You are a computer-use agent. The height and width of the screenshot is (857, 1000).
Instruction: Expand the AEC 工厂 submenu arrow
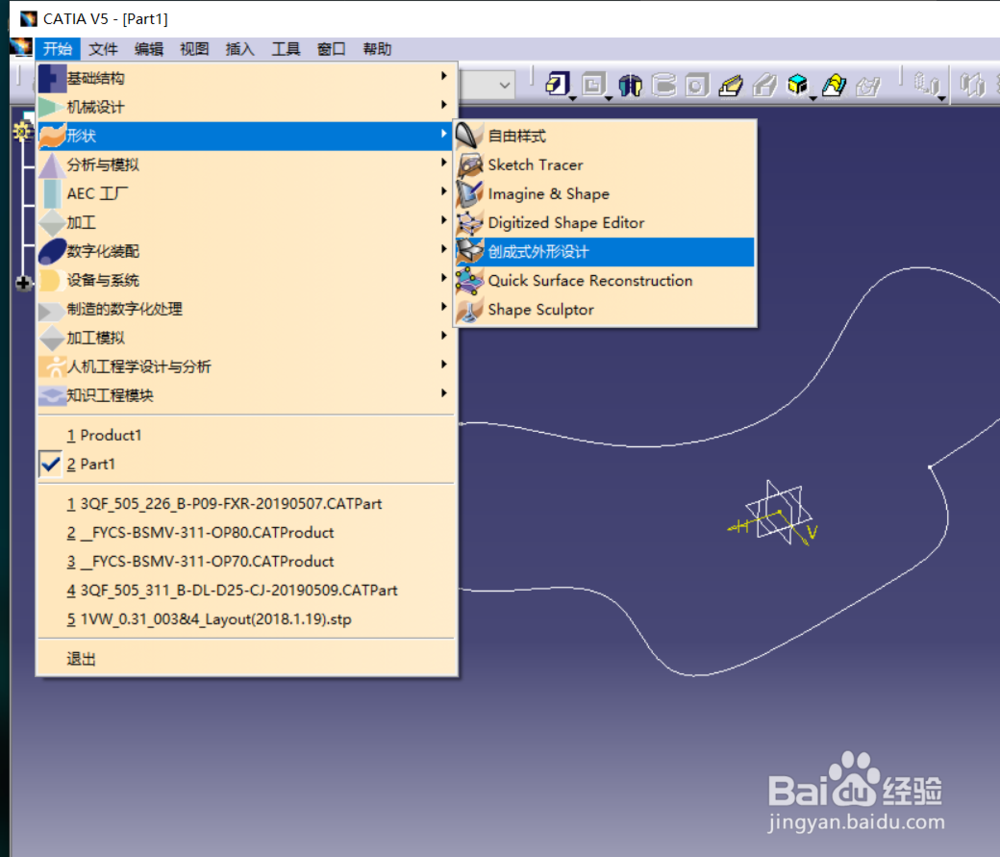tap(444, 191)
